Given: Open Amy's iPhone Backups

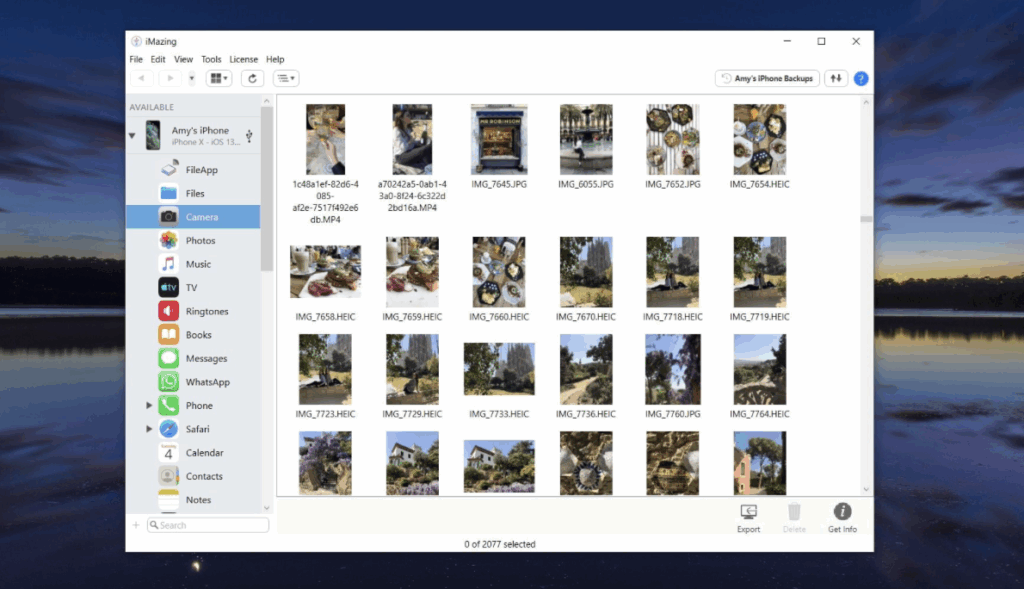Looking at the screenshot, I should click(767, 78).
